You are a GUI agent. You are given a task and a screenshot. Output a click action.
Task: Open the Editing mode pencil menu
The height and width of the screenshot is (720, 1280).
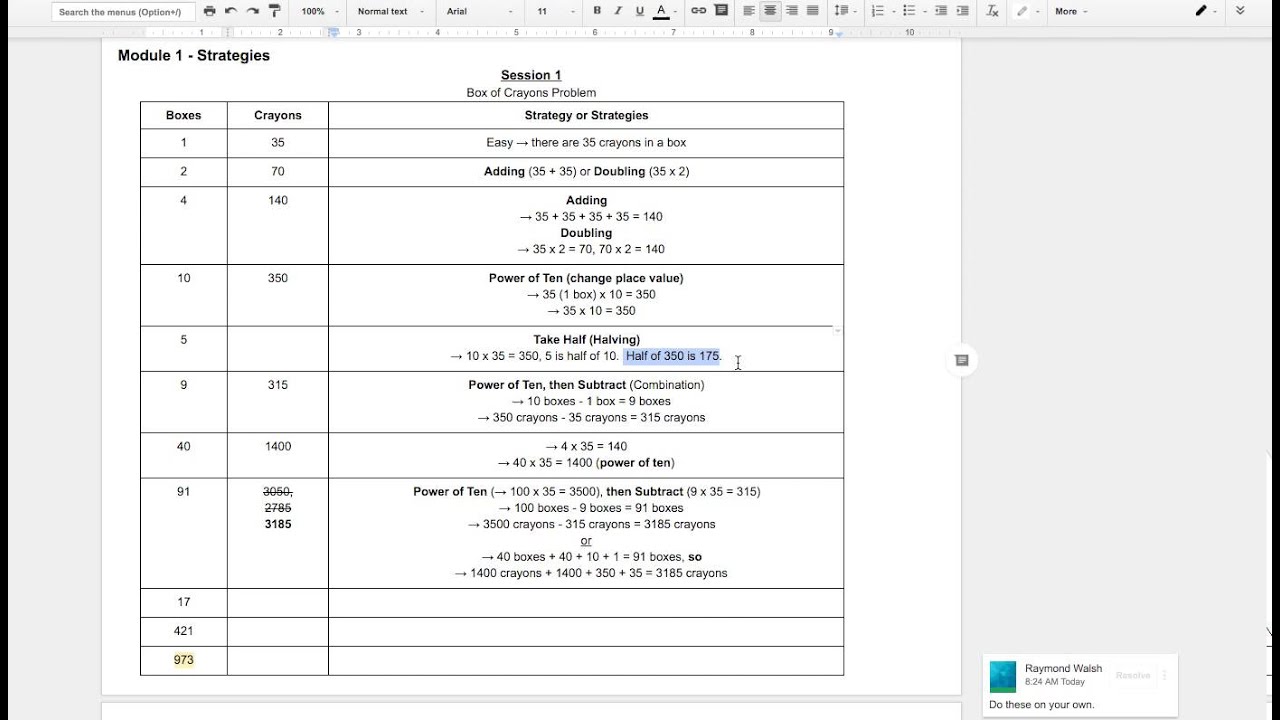[x=1205, y=11]
